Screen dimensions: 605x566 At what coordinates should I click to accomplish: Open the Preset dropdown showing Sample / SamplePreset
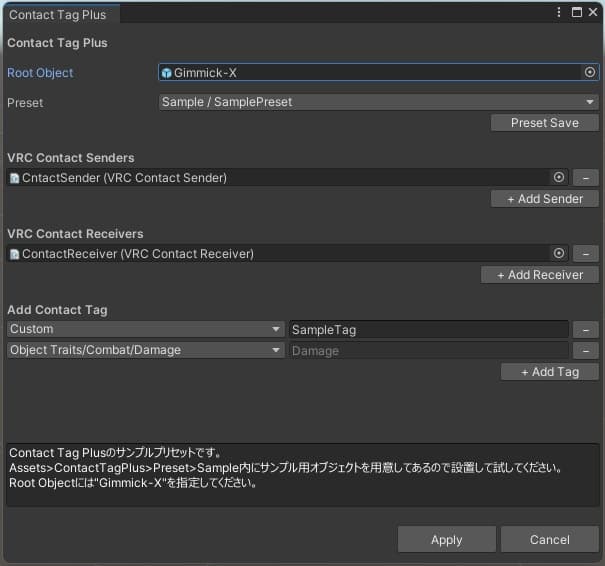(379, 102)
